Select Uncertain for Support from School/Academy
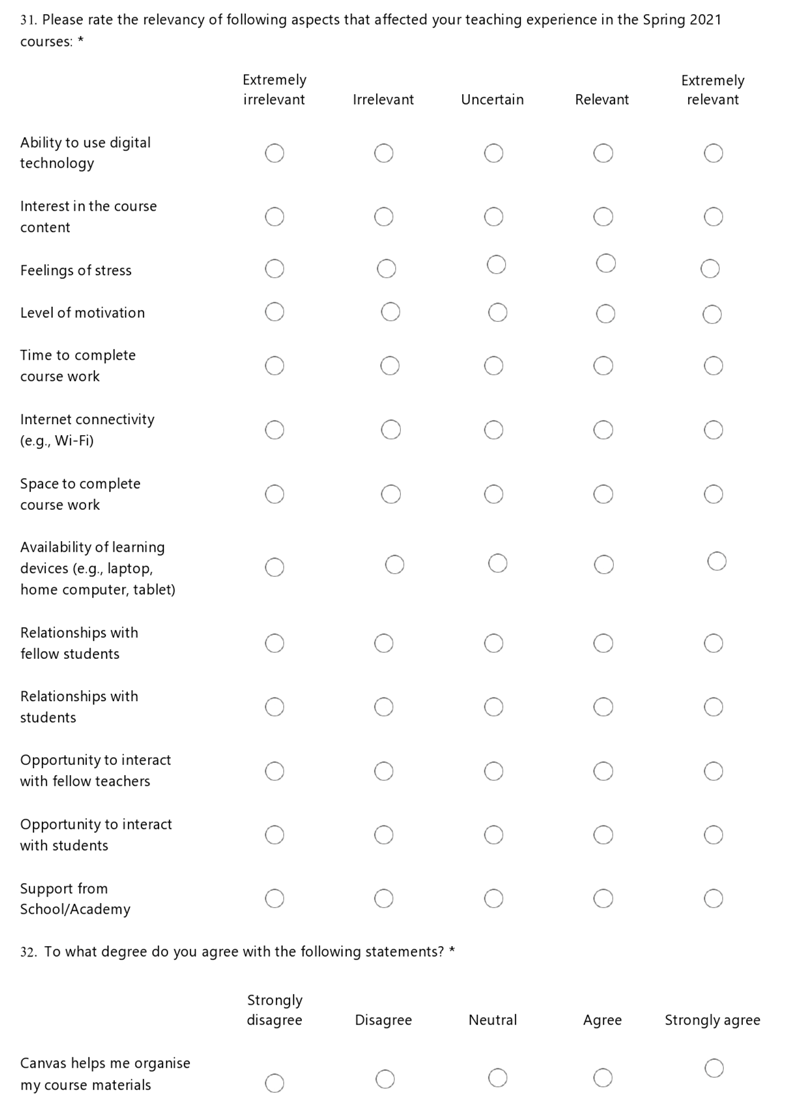The width and height of the screenshot is (791, 1106). pos(493,899)
